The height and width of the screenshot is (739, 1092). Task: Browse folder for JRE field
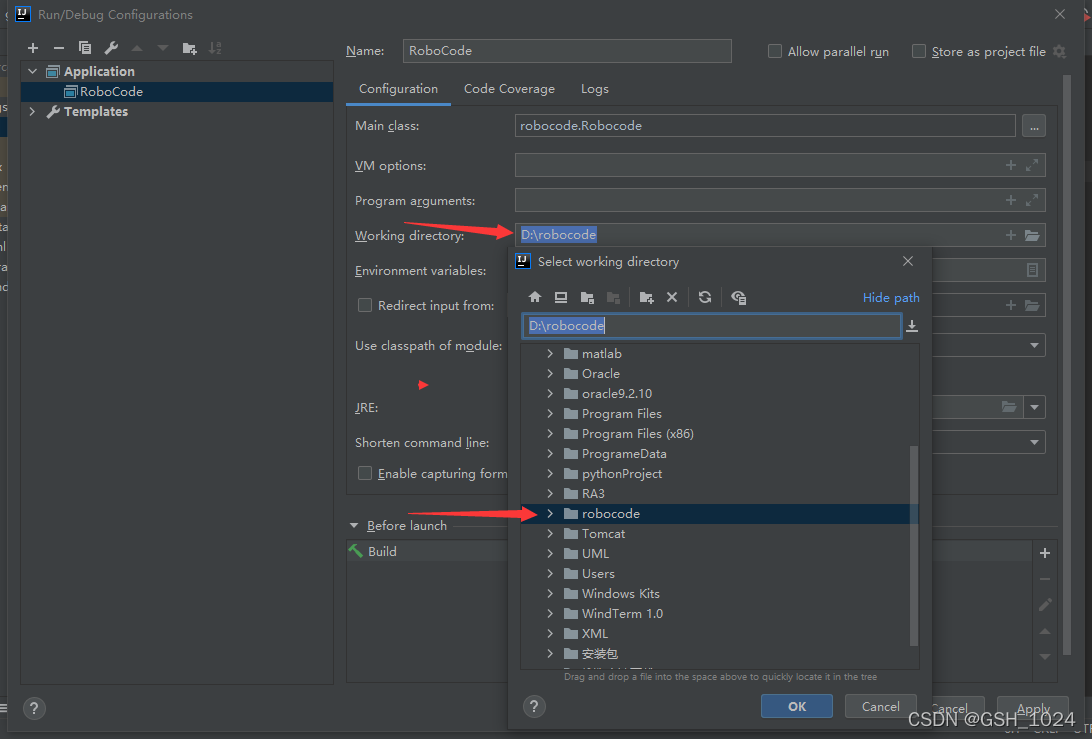1008,407
